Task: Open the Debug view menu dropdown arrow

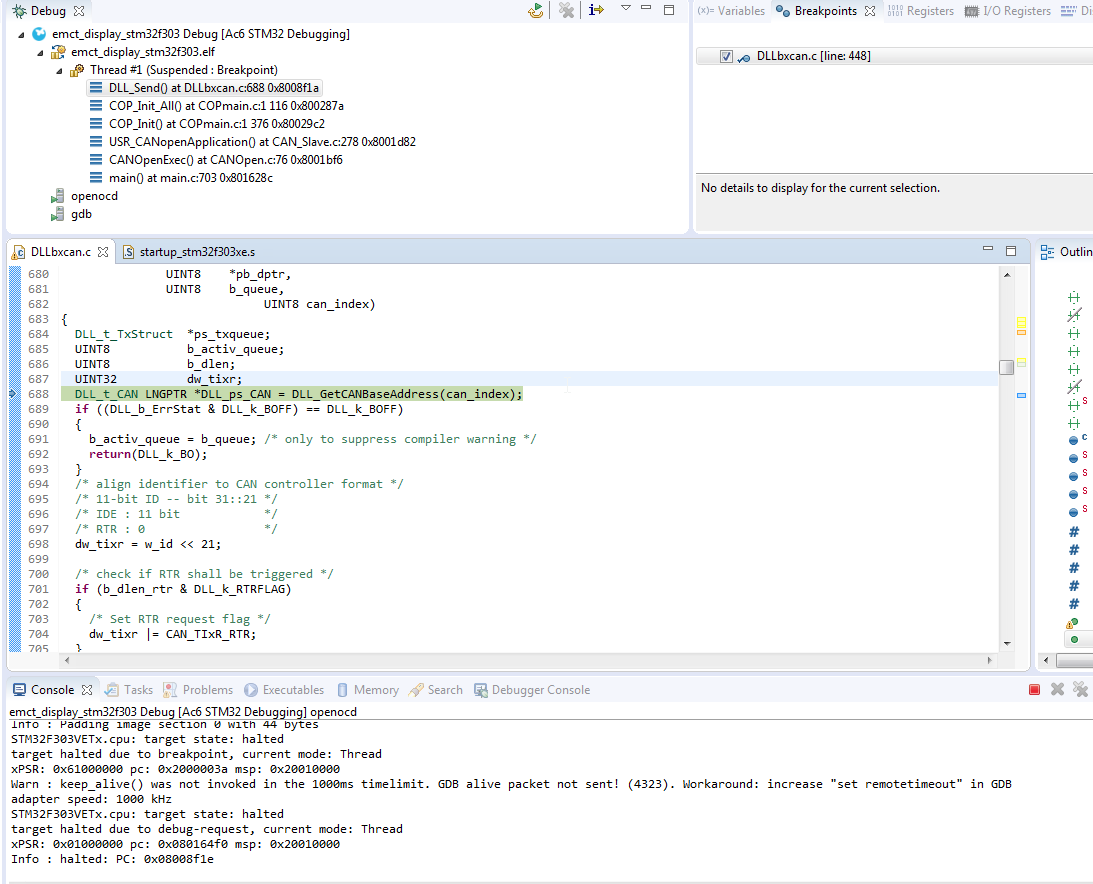Action: pyautogui.click(x=625, y=9)
